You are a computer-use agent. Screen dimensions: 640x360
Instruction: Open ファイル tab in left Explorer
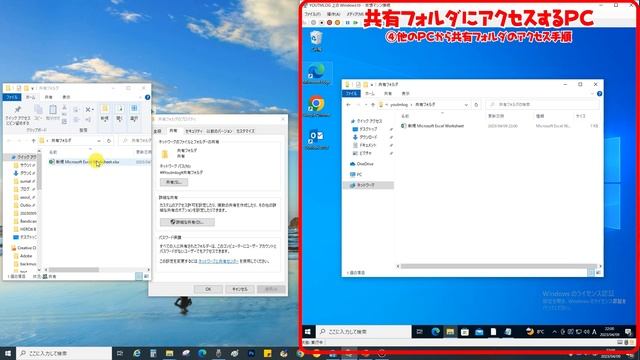[12, 97]
